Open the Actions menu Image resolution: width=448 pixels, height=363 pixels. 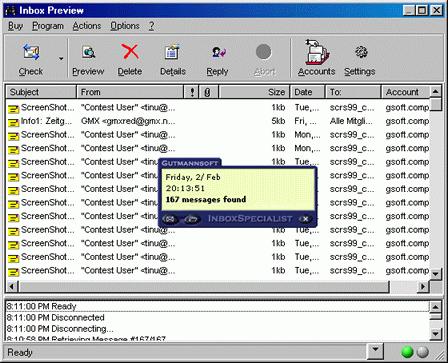87,26
